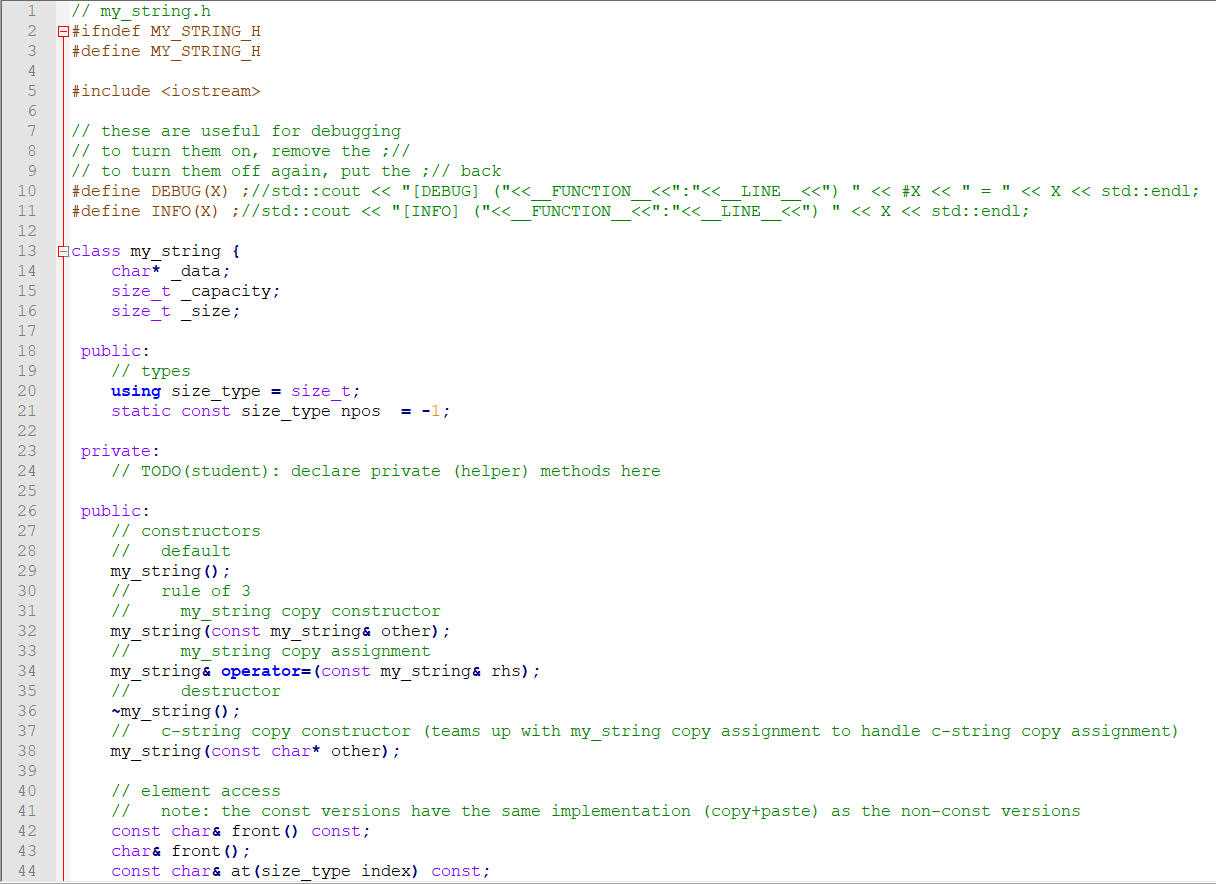Click on "#define MY_STRING_H" text

pos(166,51)
